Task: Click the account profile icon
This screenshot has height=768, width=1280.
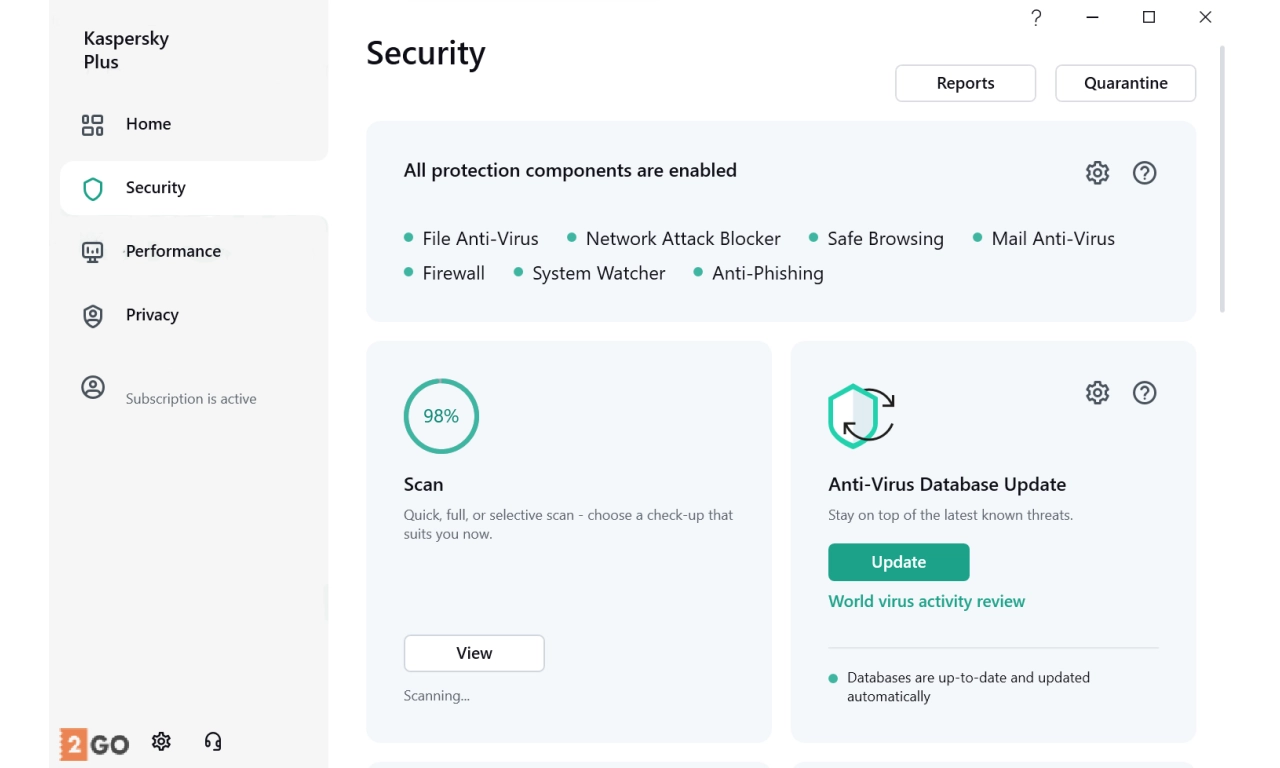Action: [x=92, y=388]
